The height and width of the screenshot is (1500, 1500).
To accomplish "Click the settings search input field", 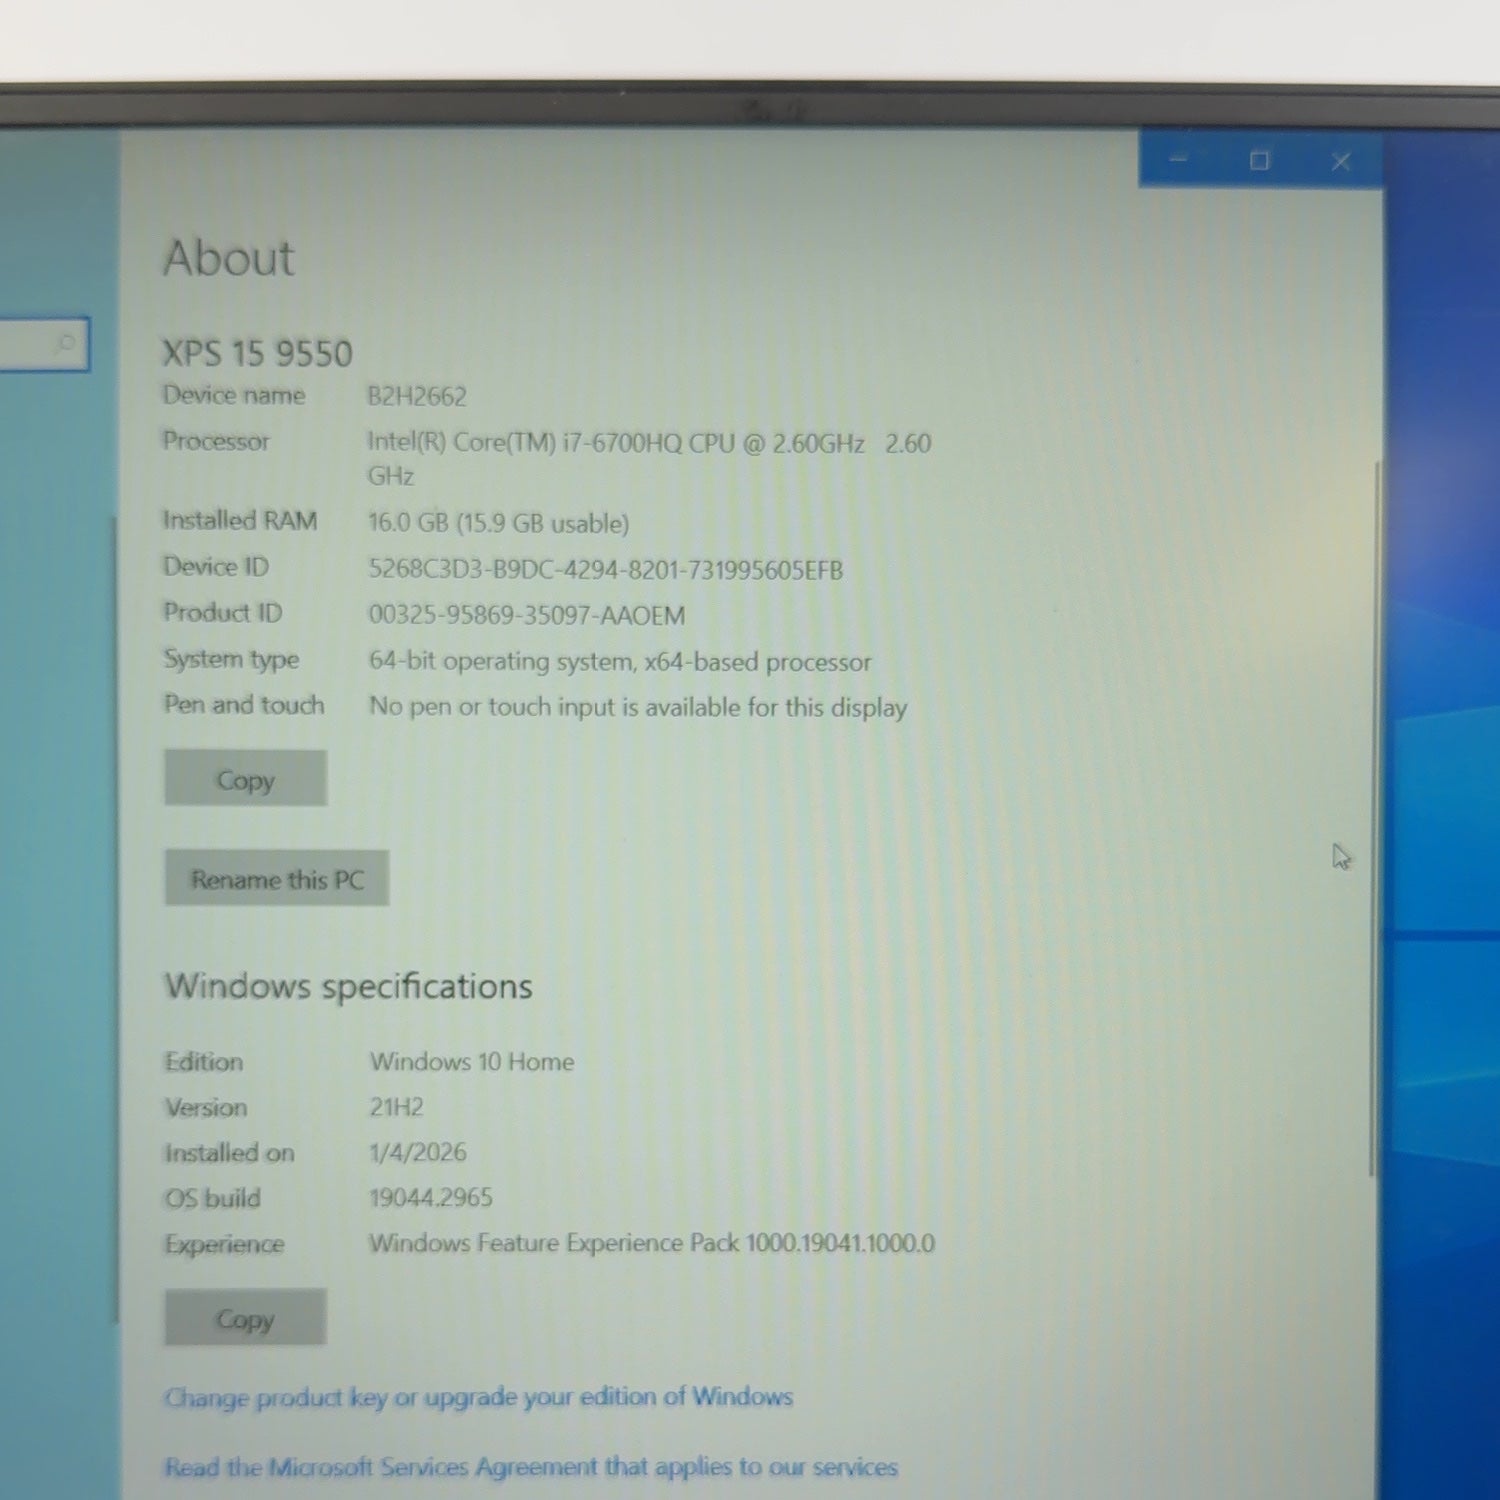I will pos(43,345).
